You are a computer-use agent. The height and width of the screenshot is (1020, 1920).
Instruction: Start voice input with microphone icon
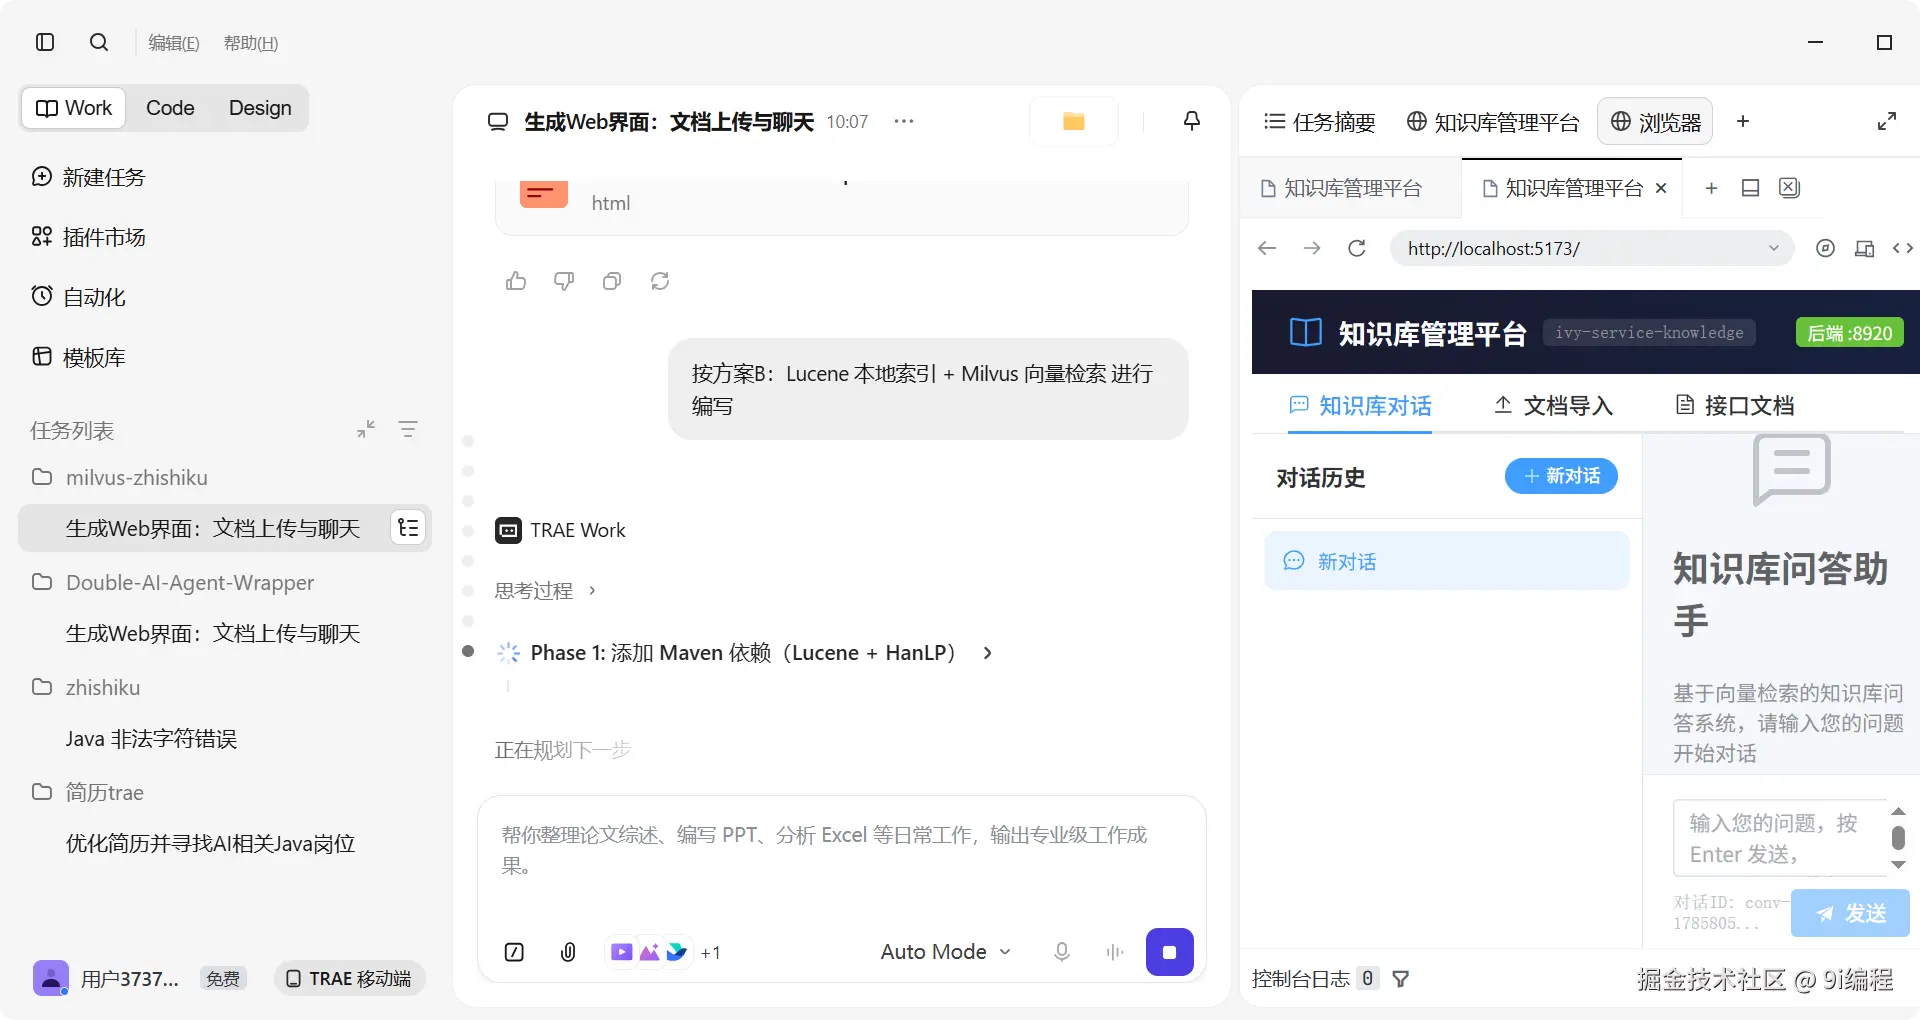(x=1062, y=952)
